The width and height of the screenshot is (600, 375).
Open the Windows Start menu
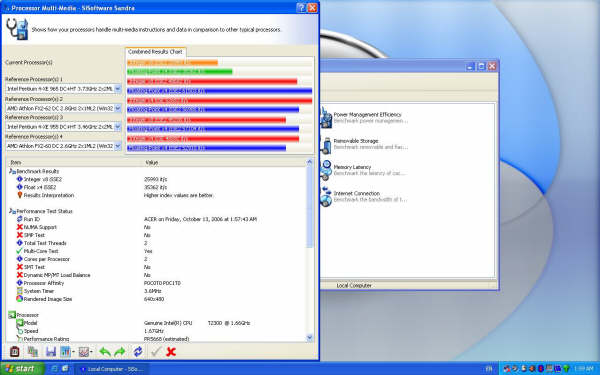click(22, 368)
